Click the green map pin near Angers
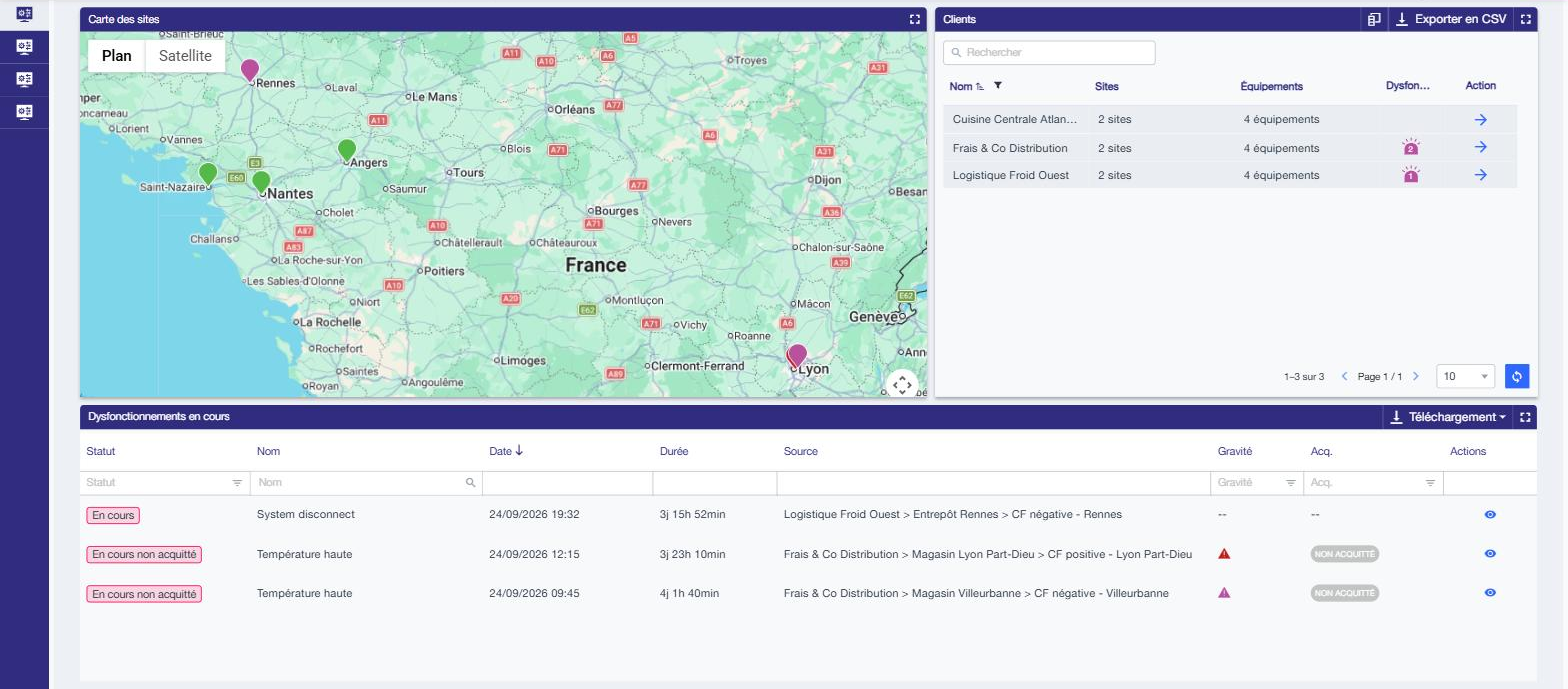The width and height of the screenshot is (1568, 689). coord(347,150)
